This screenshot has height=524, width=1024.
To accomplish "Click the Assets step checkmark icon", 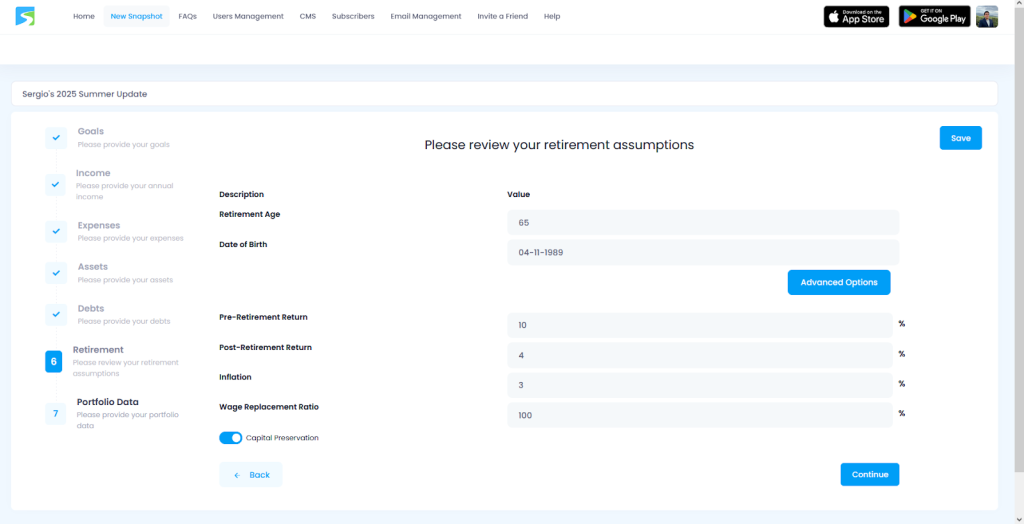I will (x=56, y=273).
